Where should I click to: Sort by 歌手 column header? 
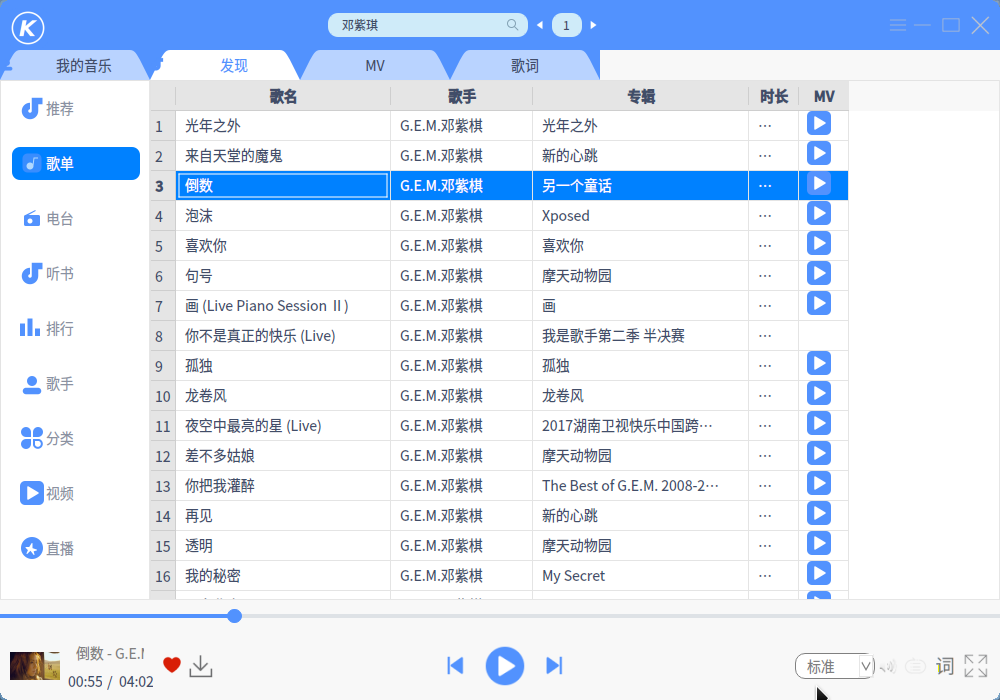[462, 96]
